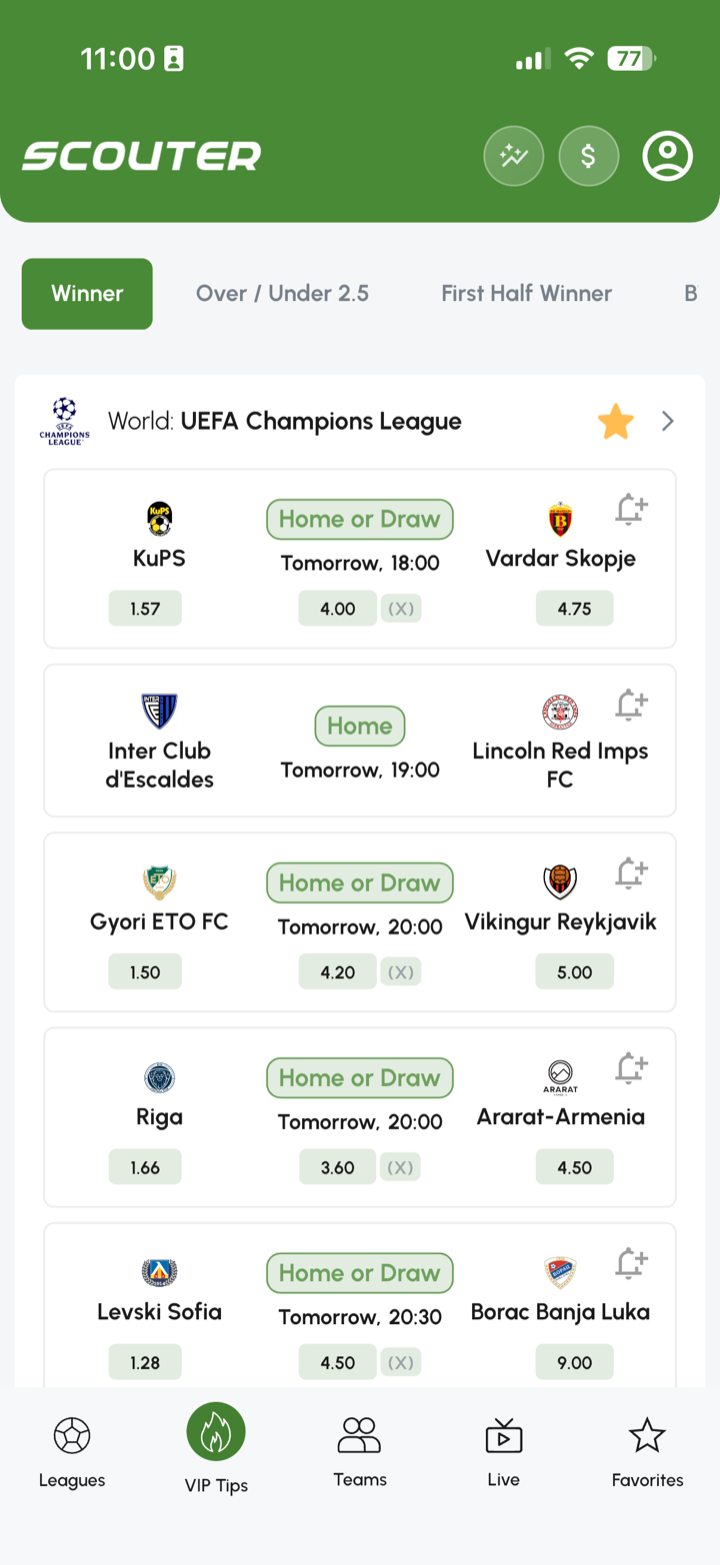This screenshot has height=1565, width=720.
Task: Select the 1.57 odds for KuPS
Action: pyautogui.click(x=145, y=608)
